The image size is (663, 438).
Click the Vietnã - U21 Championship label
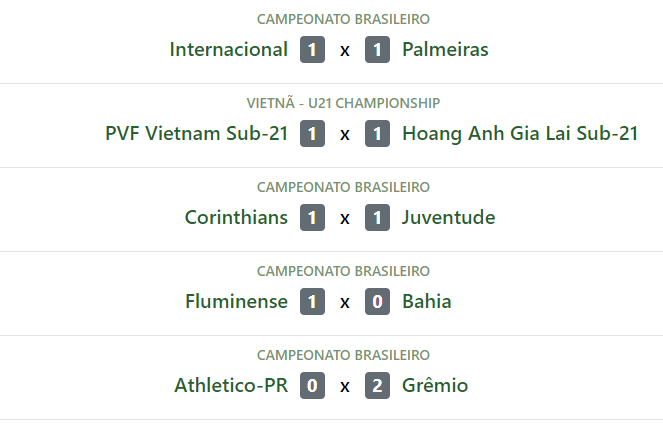click(343, 103)
